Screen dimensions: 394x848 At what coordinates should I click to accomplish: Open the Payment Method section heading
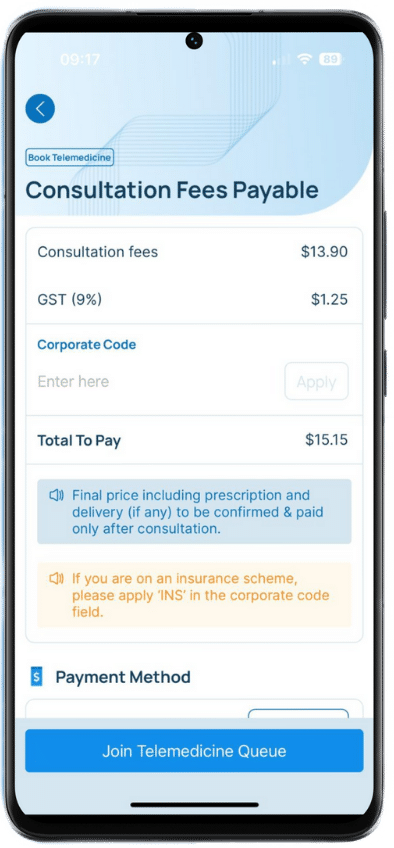click(x=123, y=677)
